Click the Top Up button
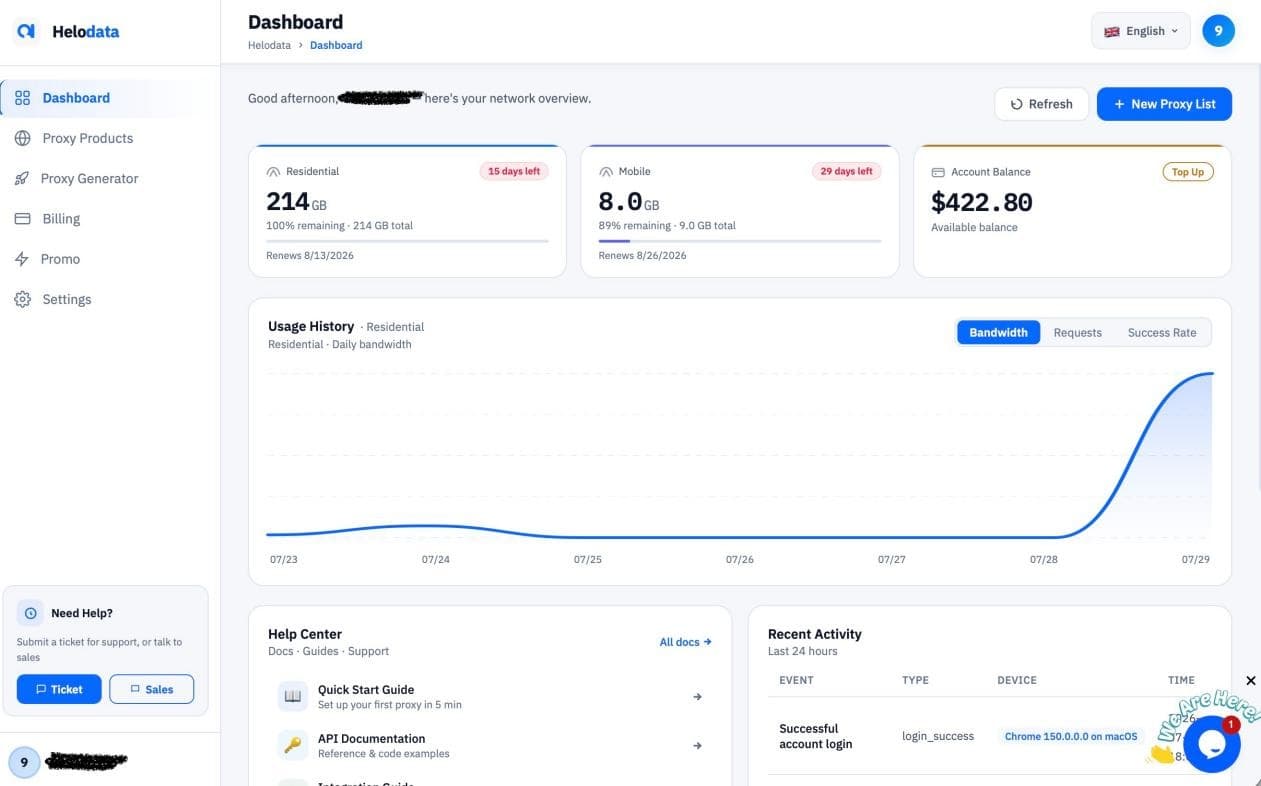Image resolution: width=1261 pixels, height=786 pixels. click(1188, 172)
